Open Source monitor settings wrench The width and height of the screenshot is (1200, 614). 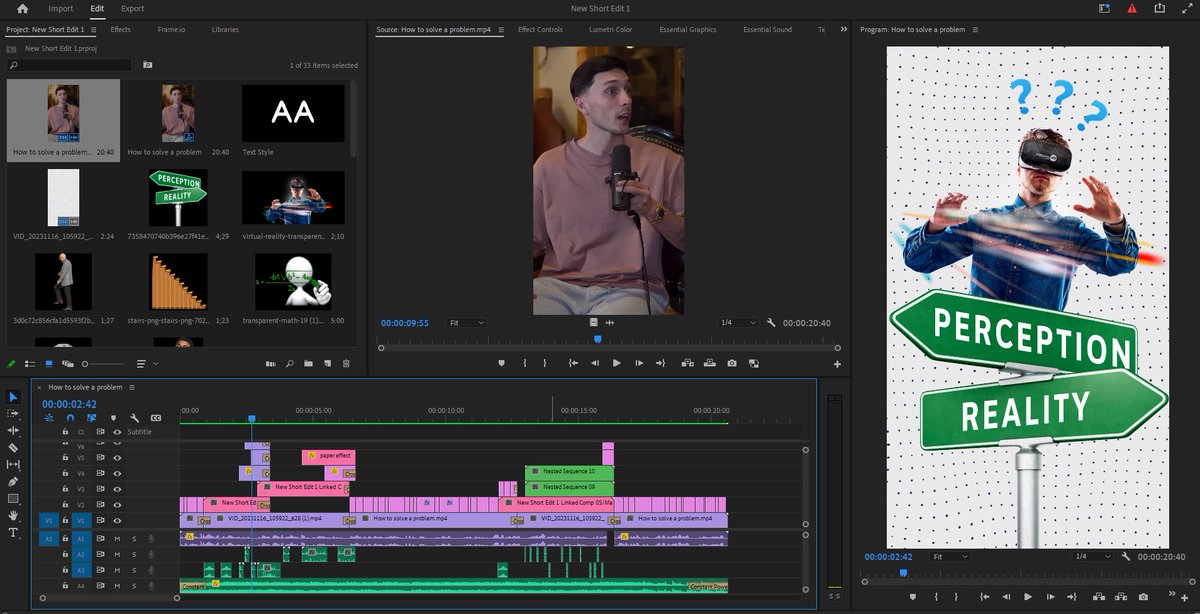[771, 323]
